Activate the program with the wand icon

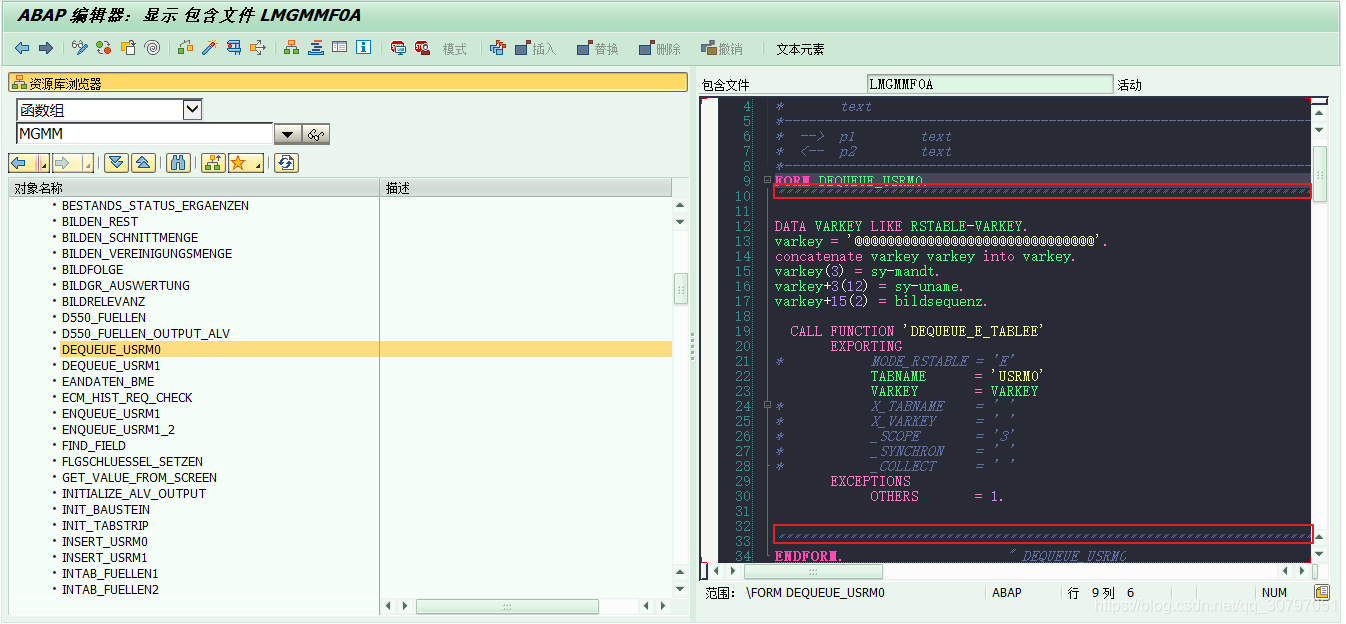coord(209,48)
